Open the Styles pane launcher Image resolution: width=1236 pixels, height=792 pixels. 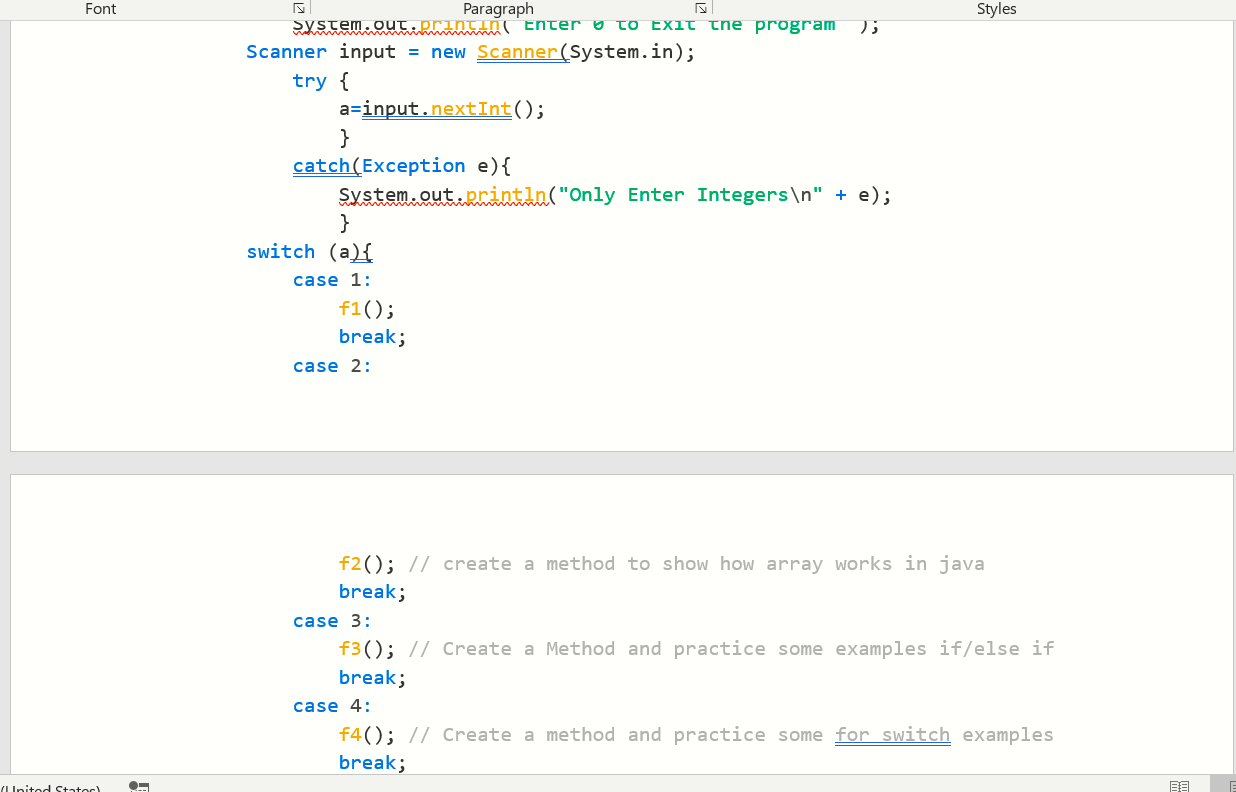tap(1232, 7)
